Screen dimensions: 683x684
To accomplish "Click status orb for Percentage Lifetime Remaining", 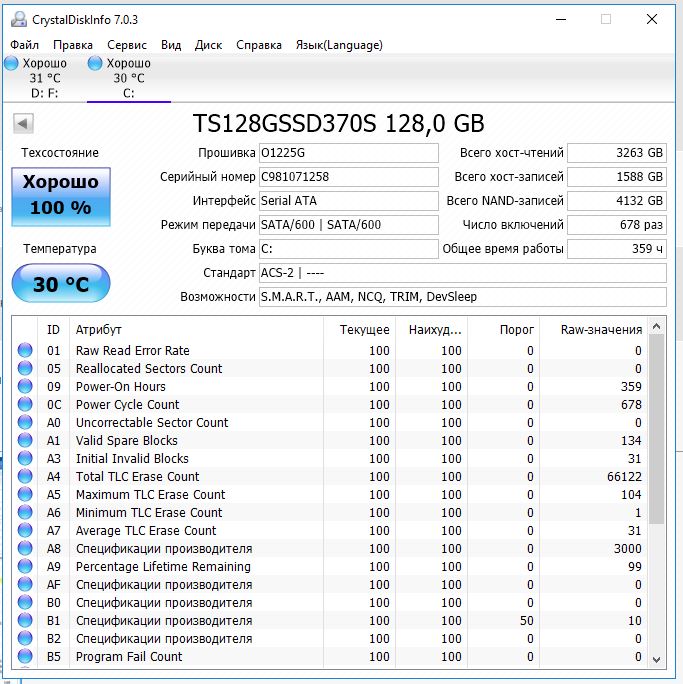I will [x=25, y=566].
